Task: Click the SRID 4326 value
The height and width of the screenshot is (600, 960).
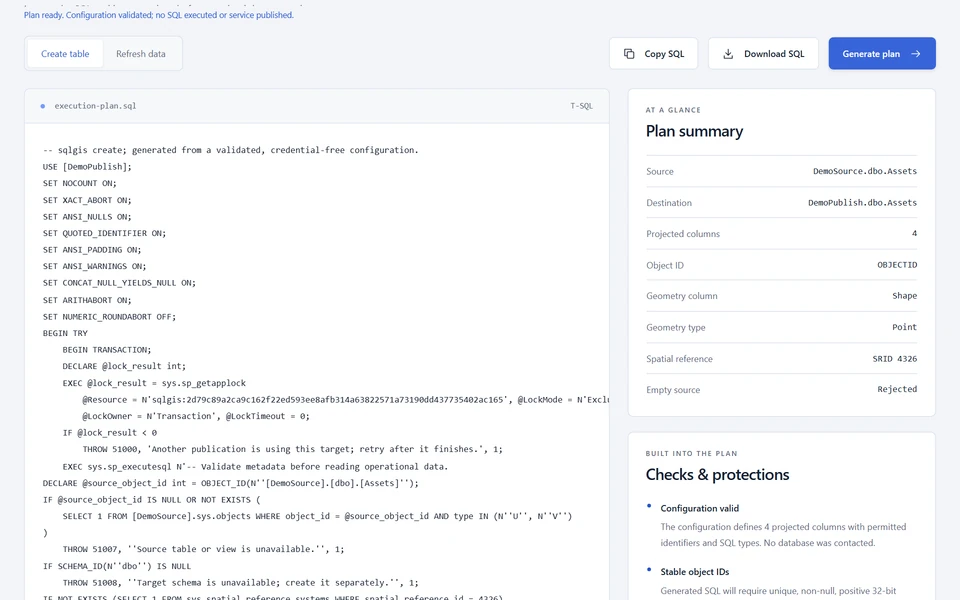Action: [894, 359]
